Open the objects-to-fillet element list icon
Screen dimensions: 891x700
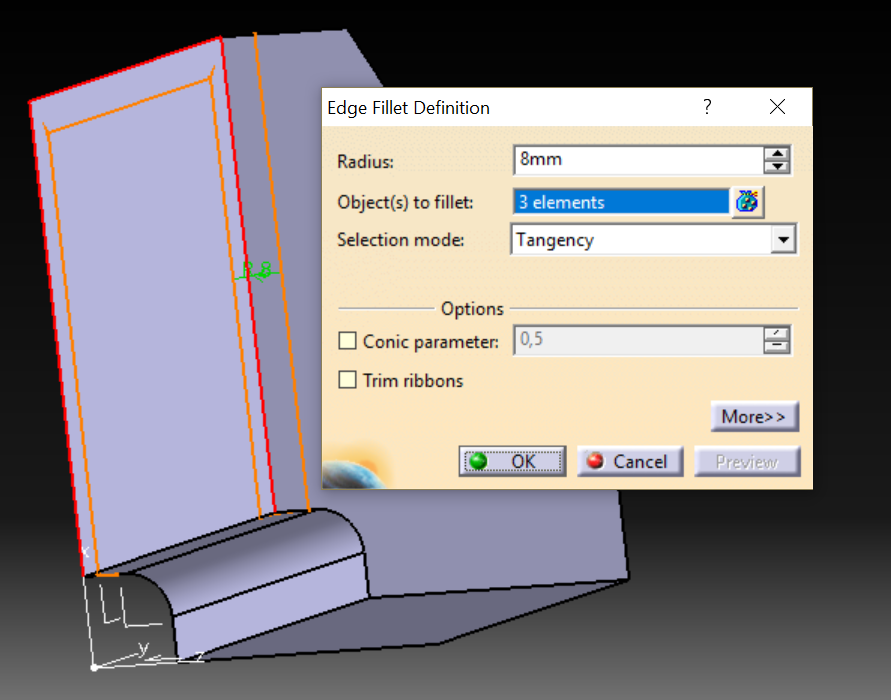[x=747, y=202]
